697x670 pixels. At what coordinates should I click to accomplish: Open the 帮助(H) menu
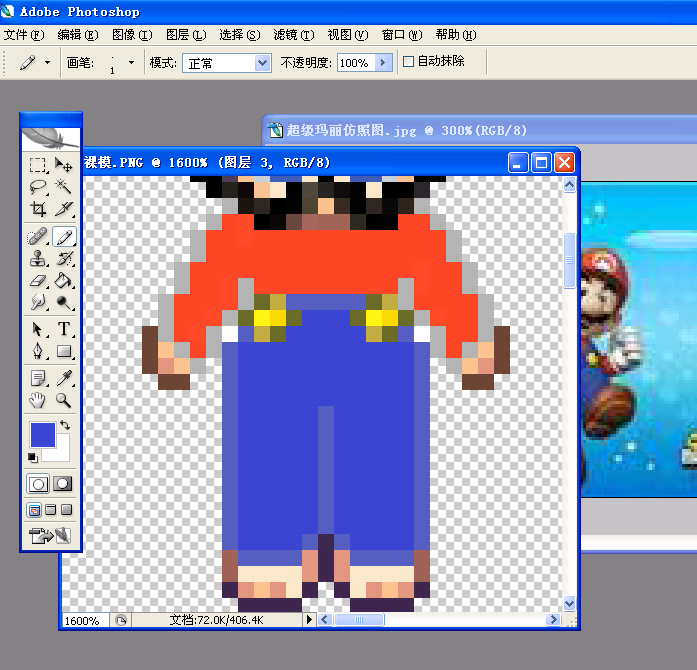pyautogui.click(x=456, y=35)
